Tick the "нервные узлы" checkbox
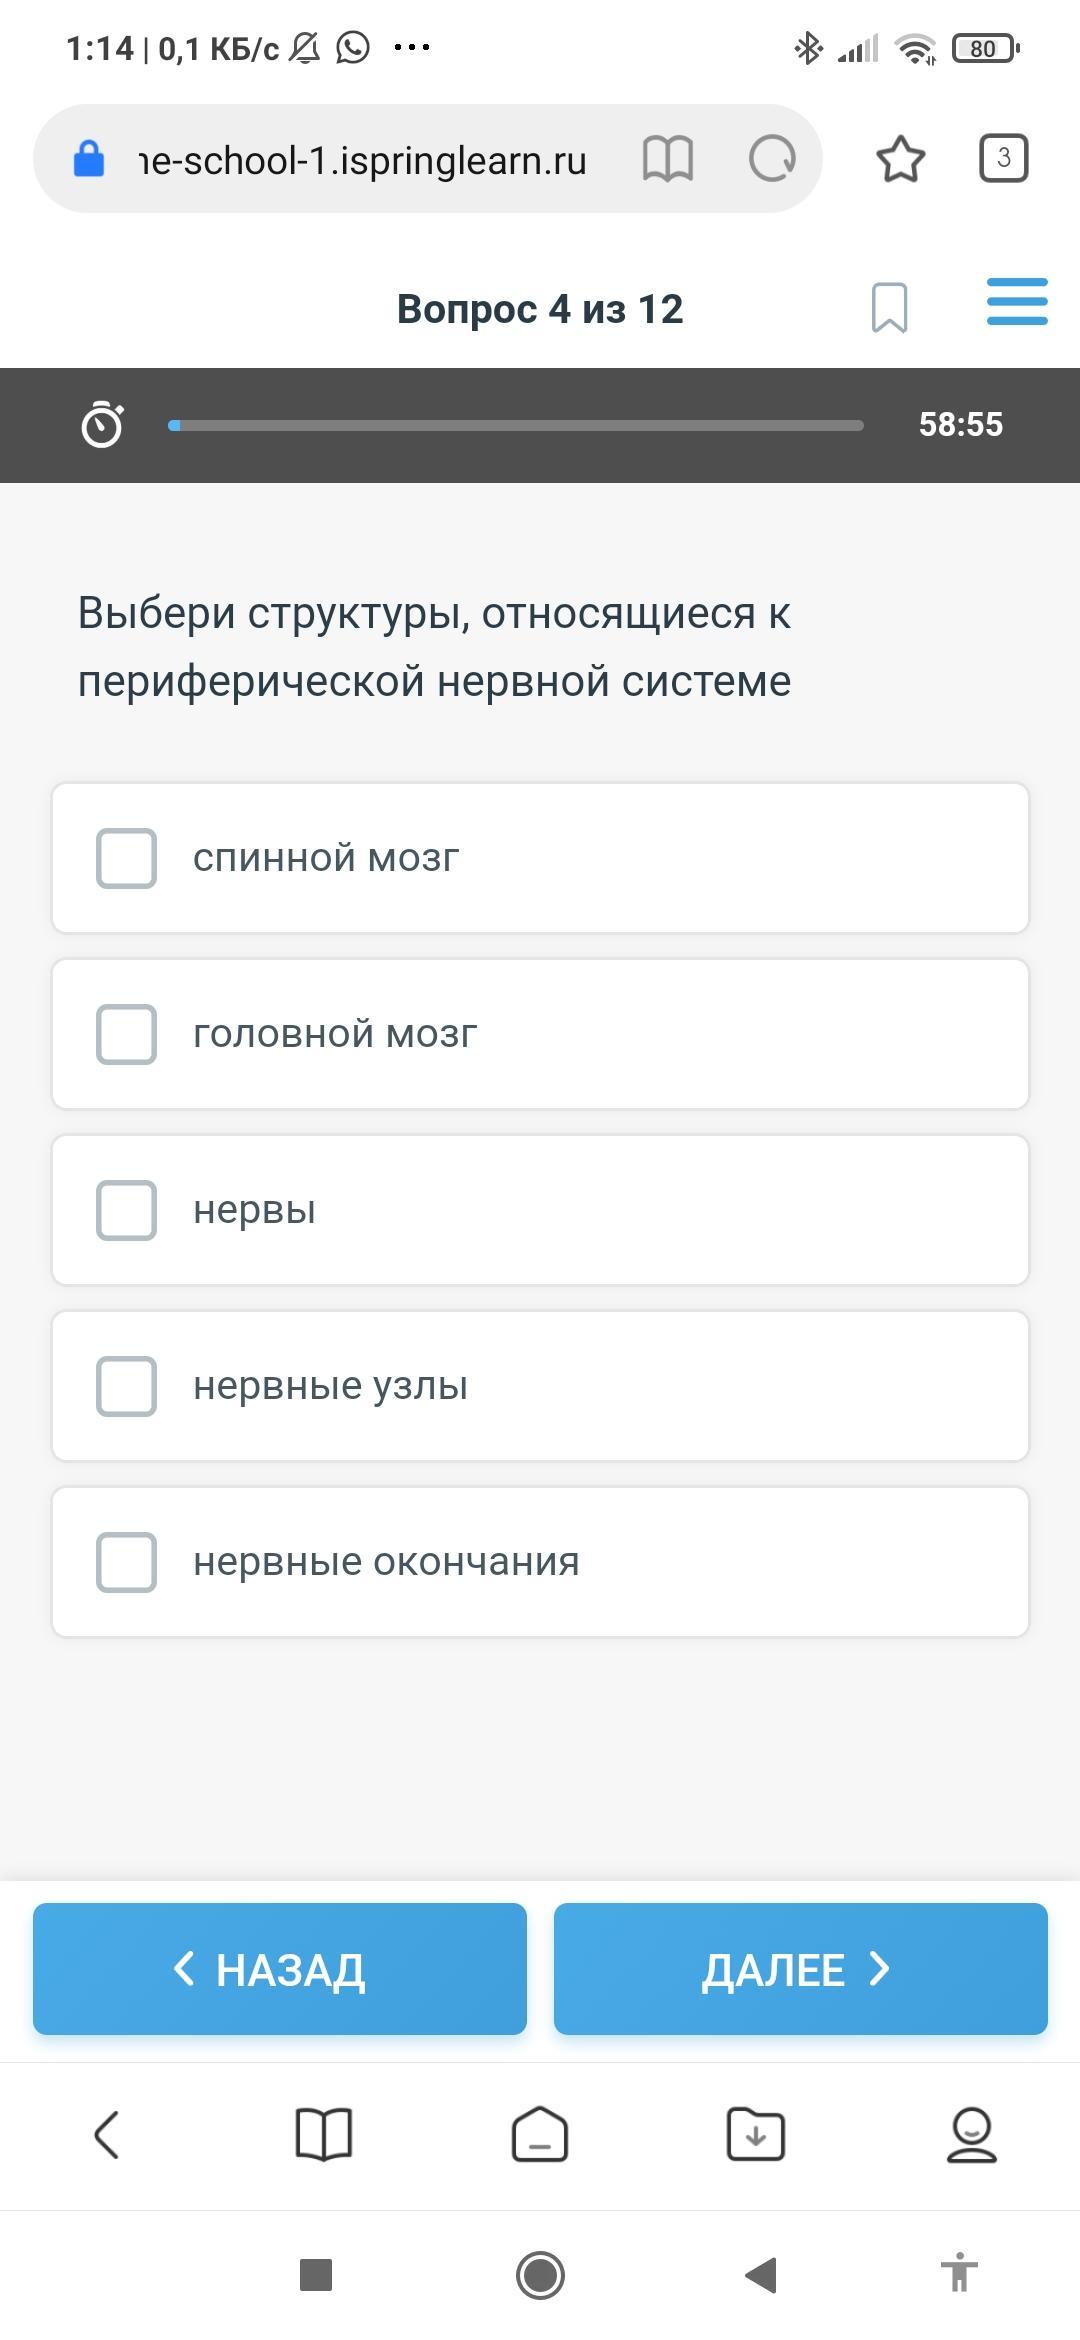Image resolution: width=1080 pixels, height=2340 pixels. pyautogui.click(x=126, y=1386)
